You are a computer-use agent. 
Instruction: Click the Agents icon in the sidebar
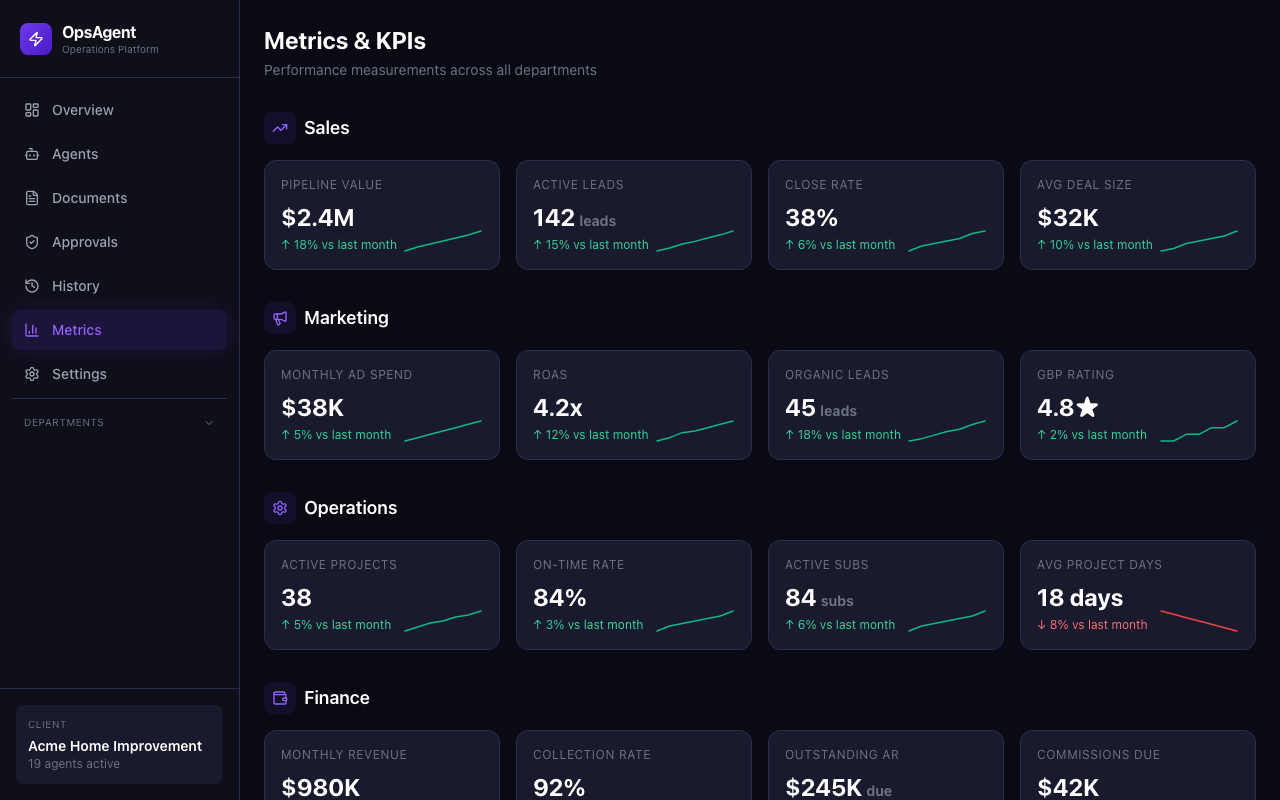pos(31,154)
